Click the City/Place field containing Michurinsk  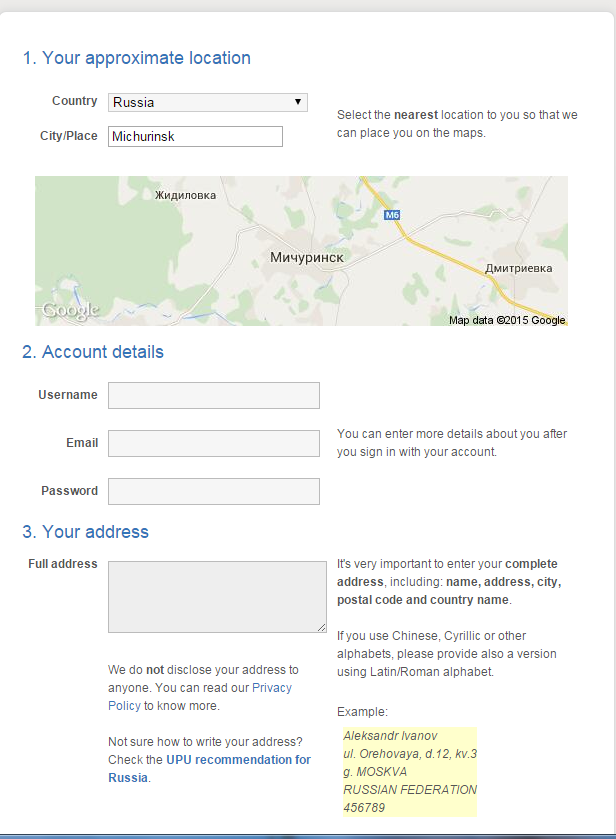(195, 136)
